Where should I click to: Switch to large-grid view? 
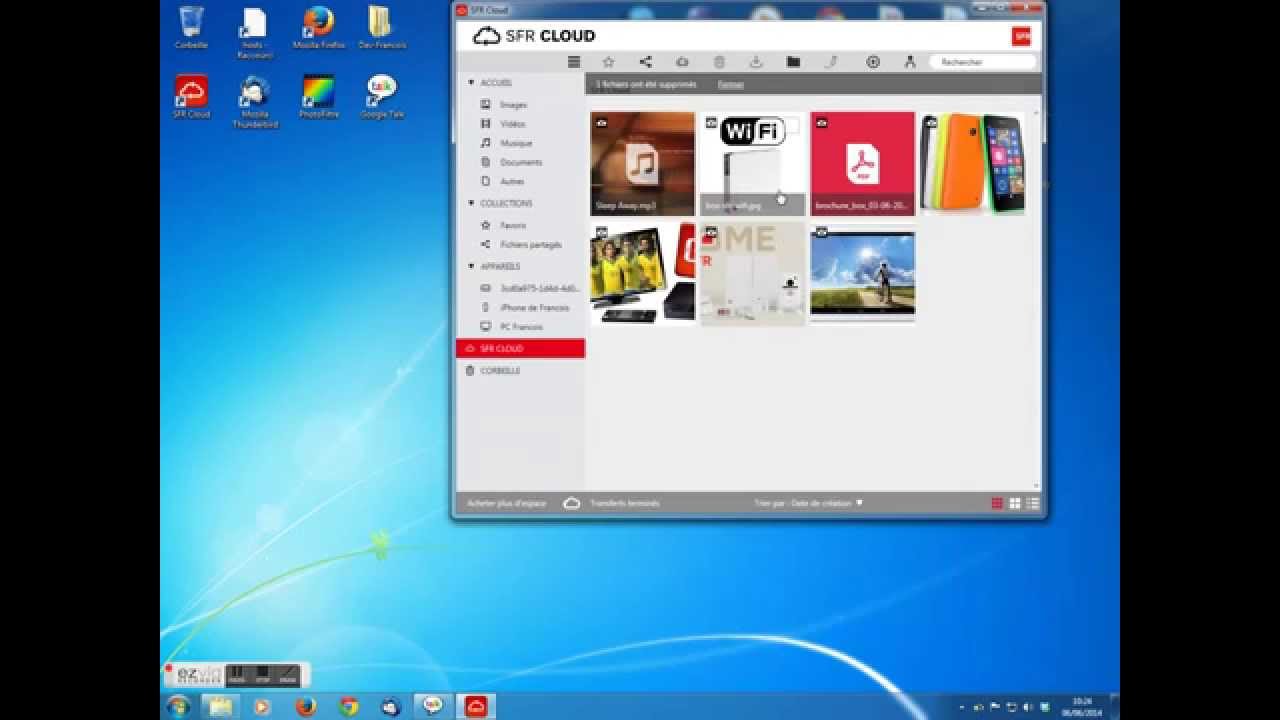coord(1015,503)
